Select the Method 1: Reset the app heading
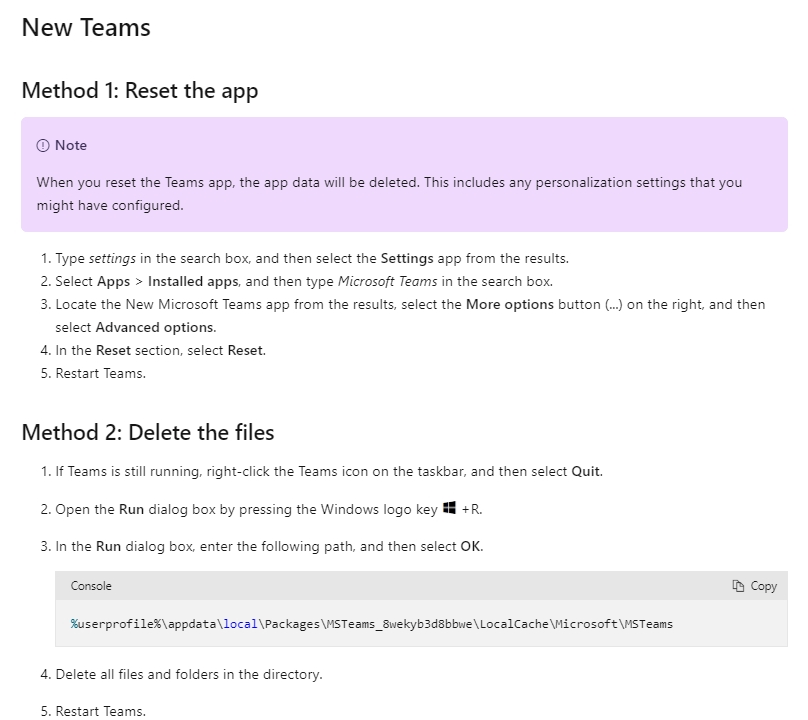 140,91
